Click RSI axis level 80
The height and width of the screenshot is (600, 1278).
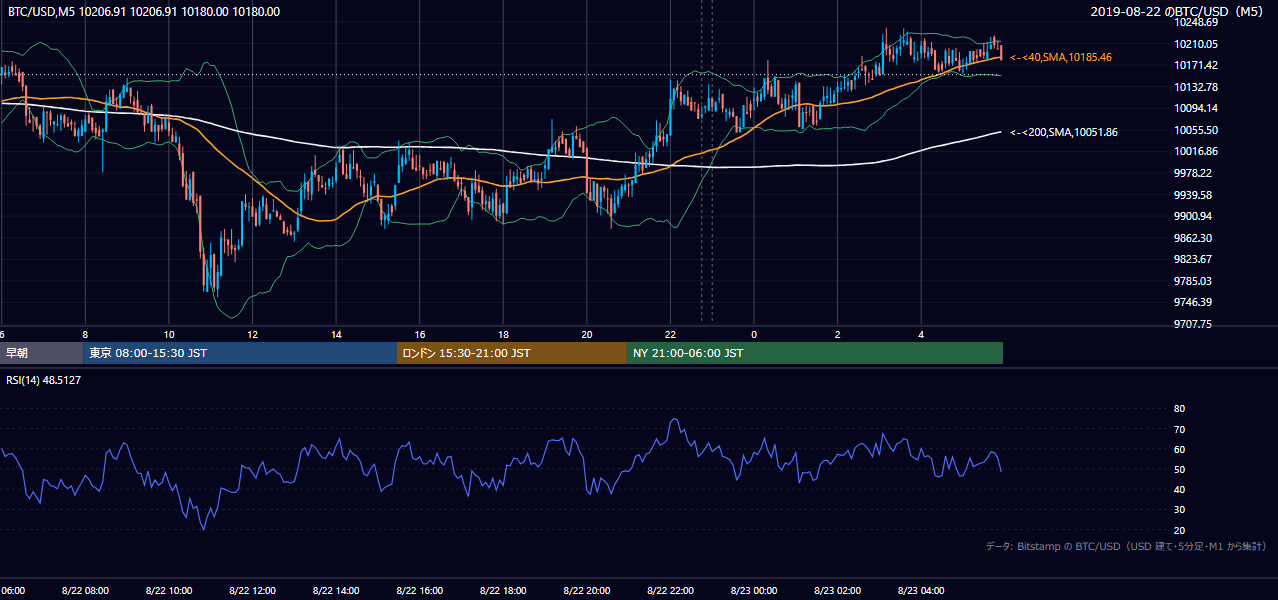(x=1179, y=409)
